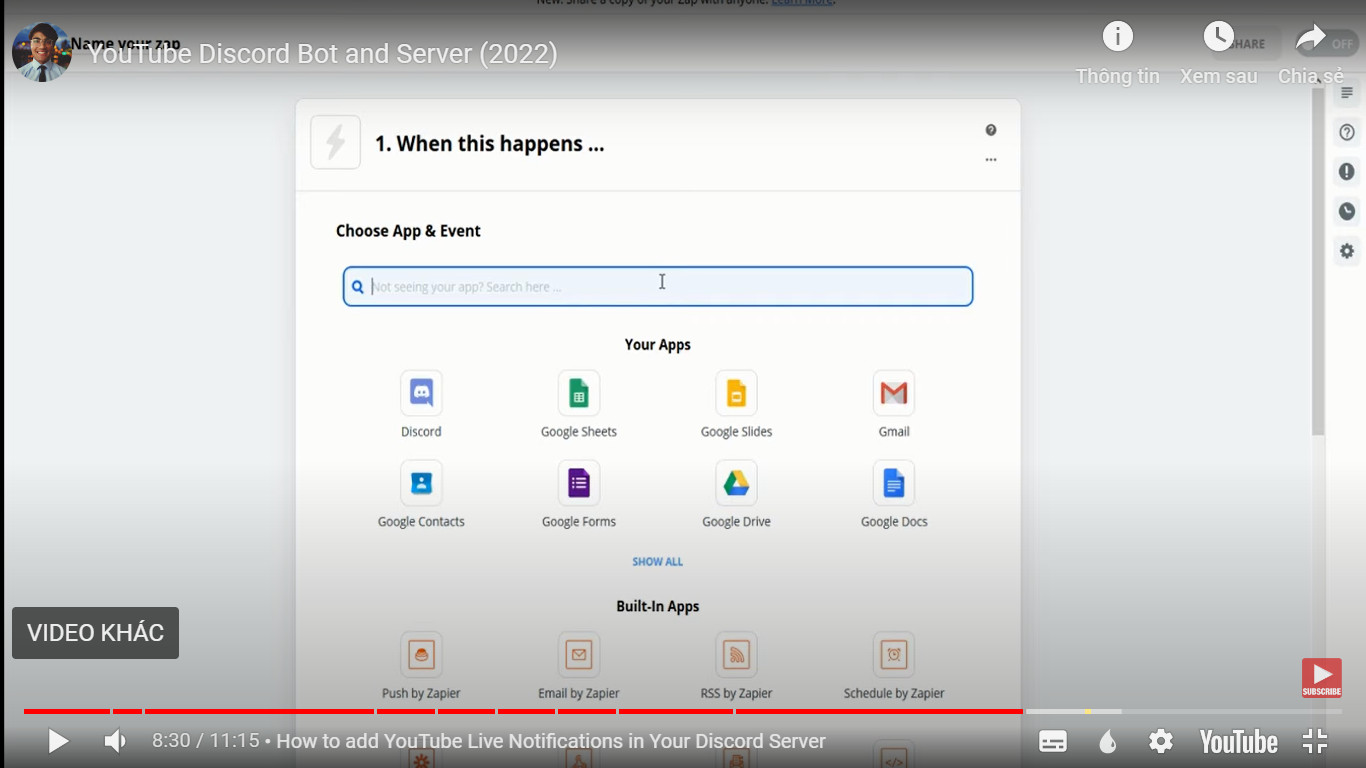Pick the Google Slides app icon
This screenshot has width=1366, height=768.
(736, 393)
